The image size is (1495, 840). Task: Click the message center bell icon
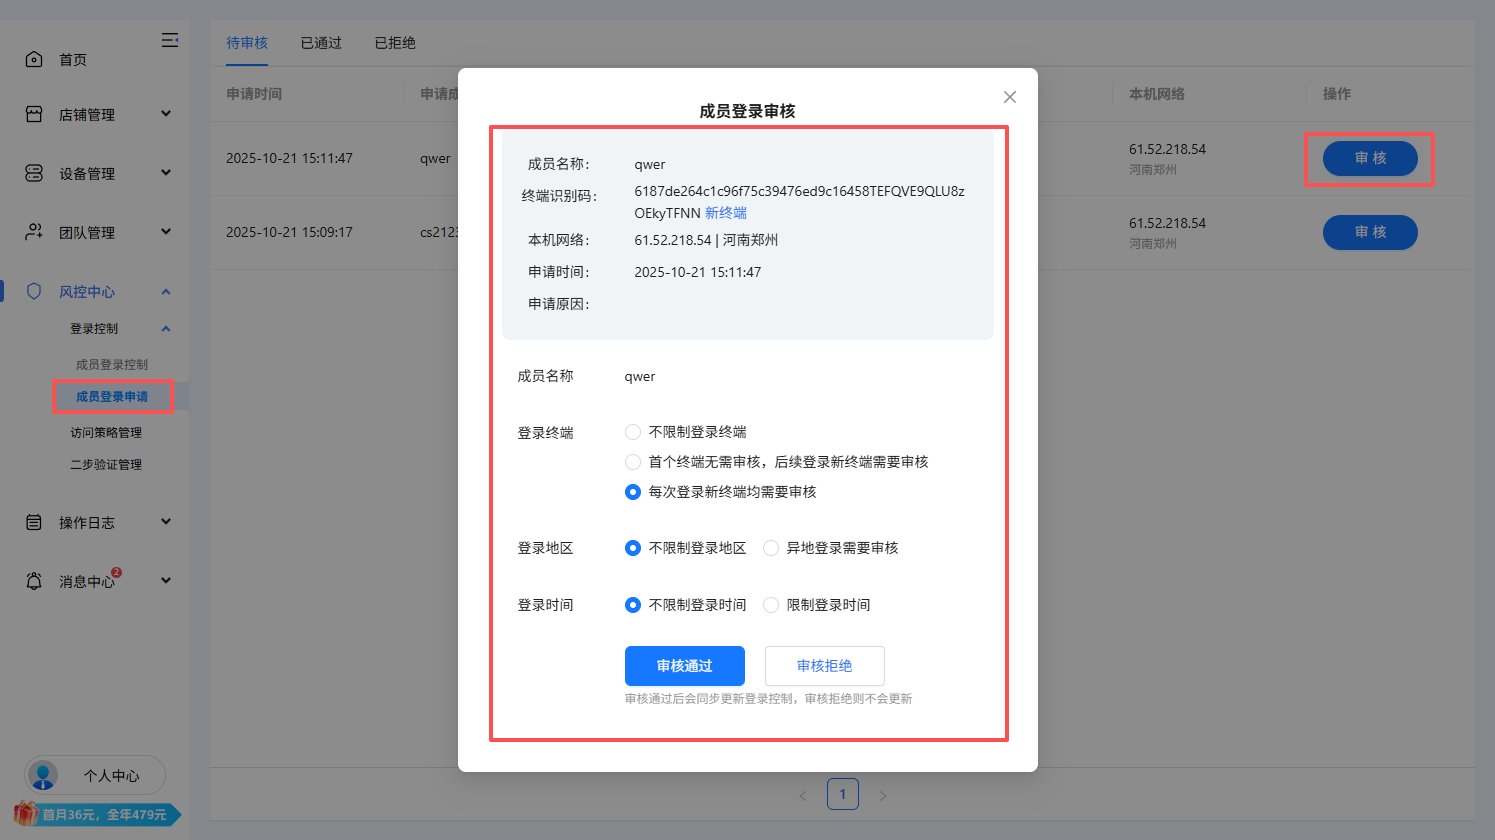coord(34,581)
